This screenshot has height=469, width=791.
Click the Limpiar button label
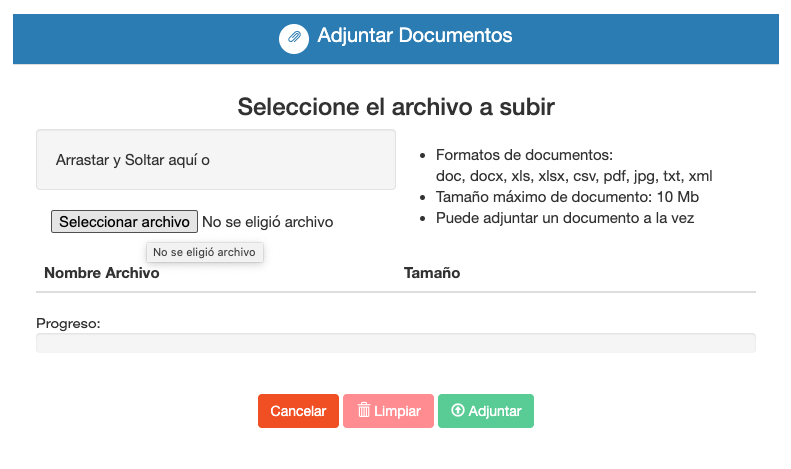(397, 411)
